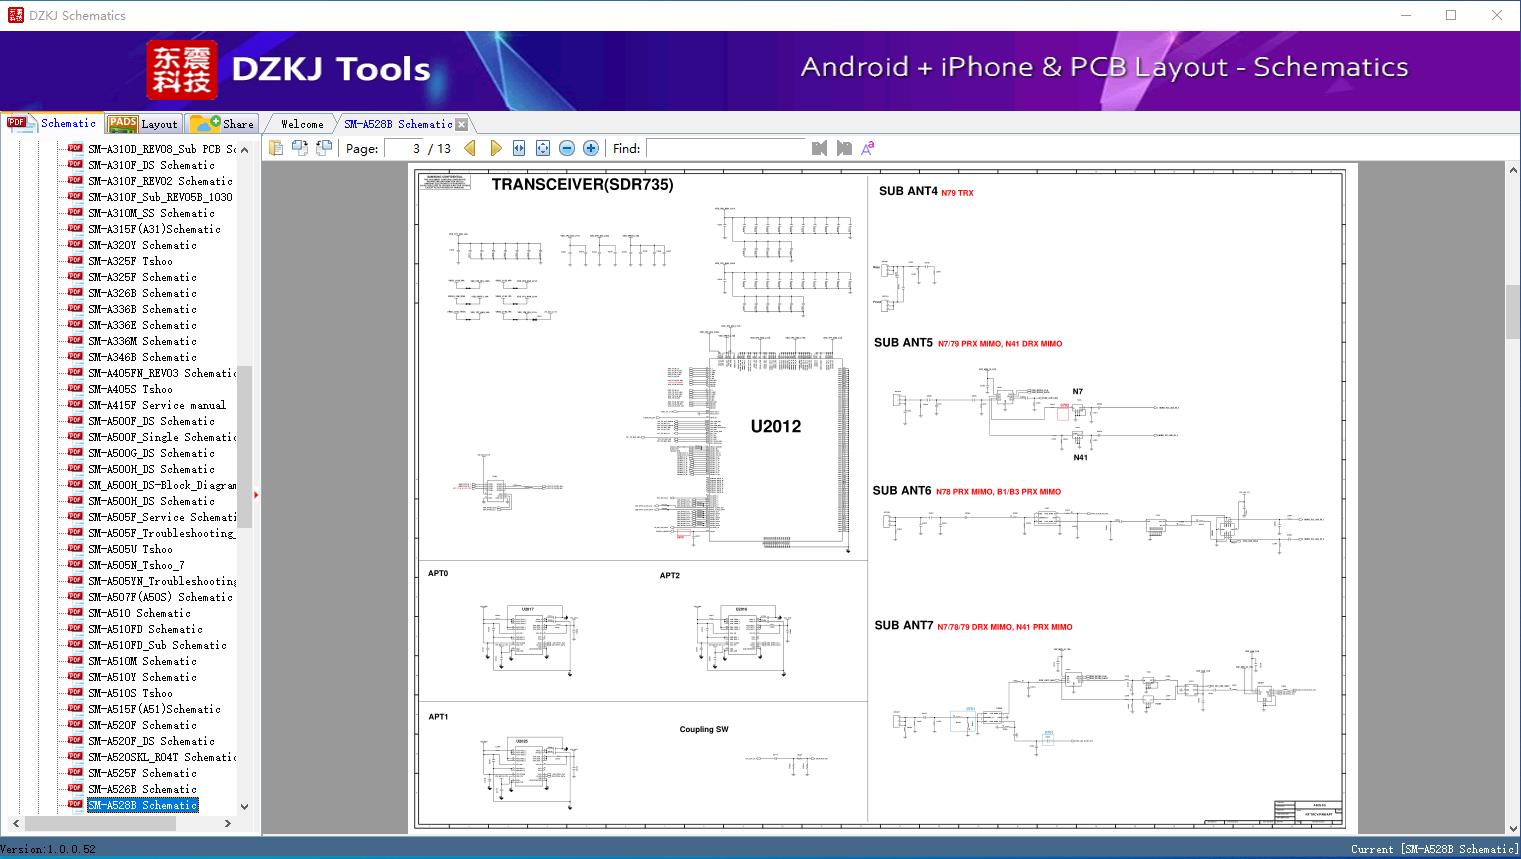Zoom in with the plus icon

591,148
